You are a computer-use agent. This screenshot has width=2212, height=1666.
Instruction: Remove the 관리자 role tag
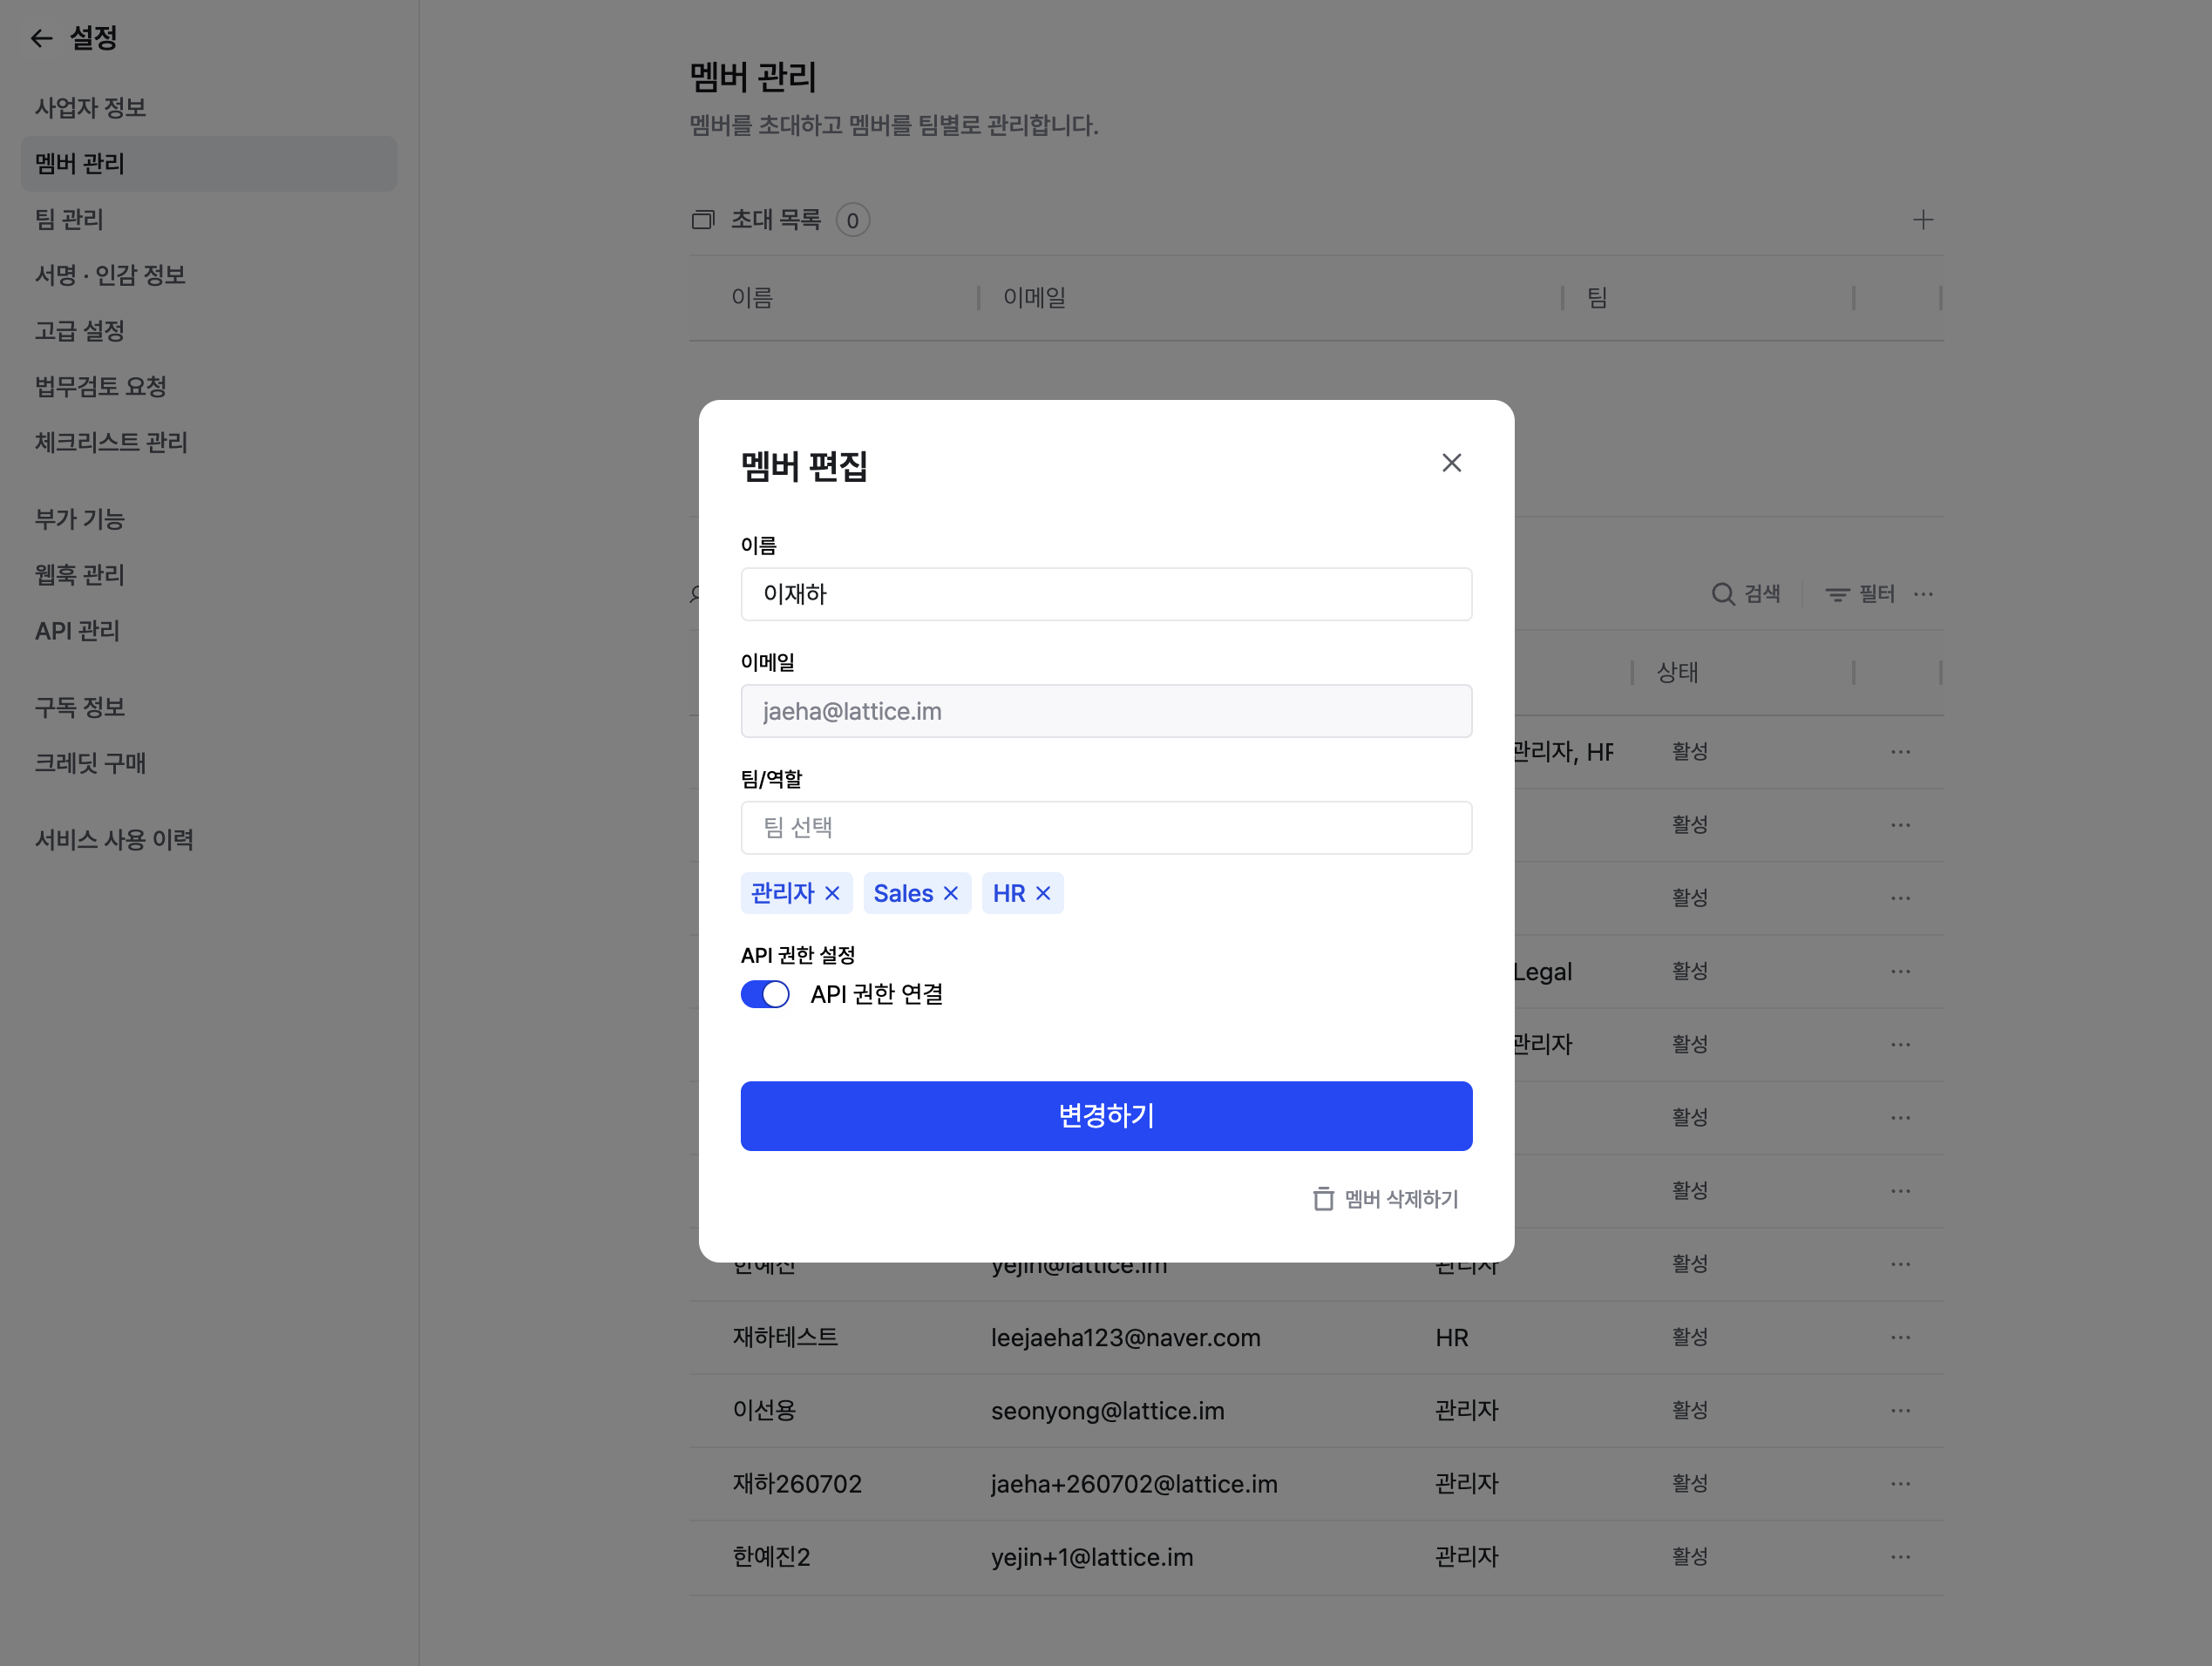[832, 893]
